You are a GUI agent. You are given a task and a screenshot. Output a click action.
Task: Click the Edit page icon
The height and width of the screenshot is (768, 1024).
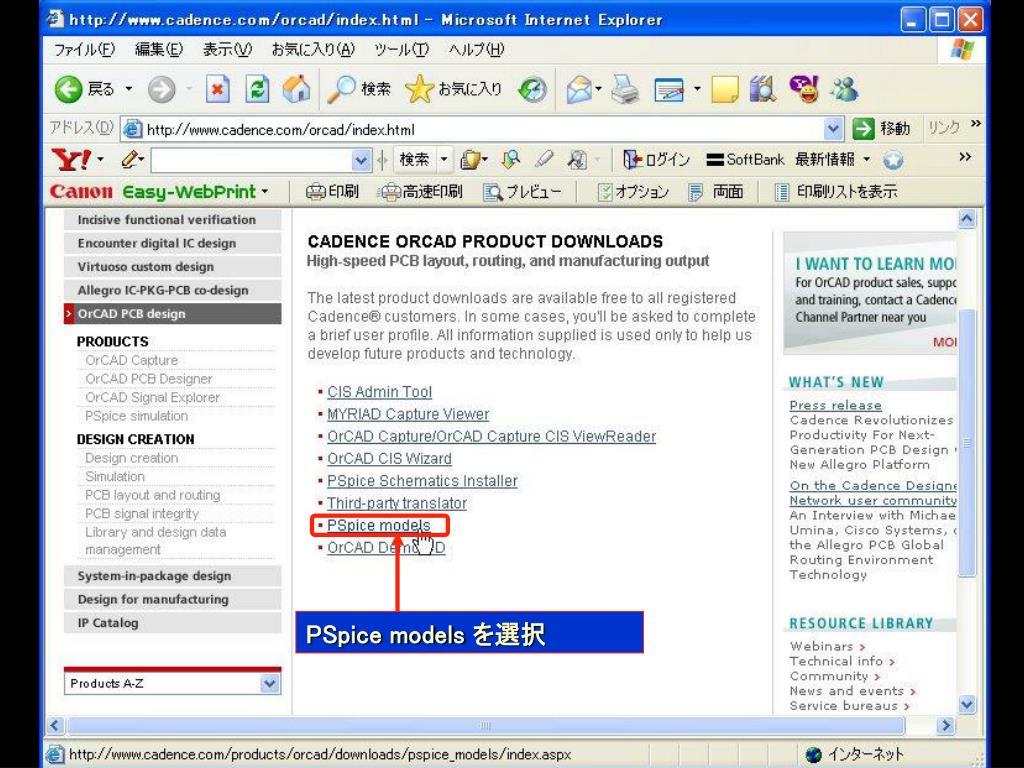[x=669, y=89]
